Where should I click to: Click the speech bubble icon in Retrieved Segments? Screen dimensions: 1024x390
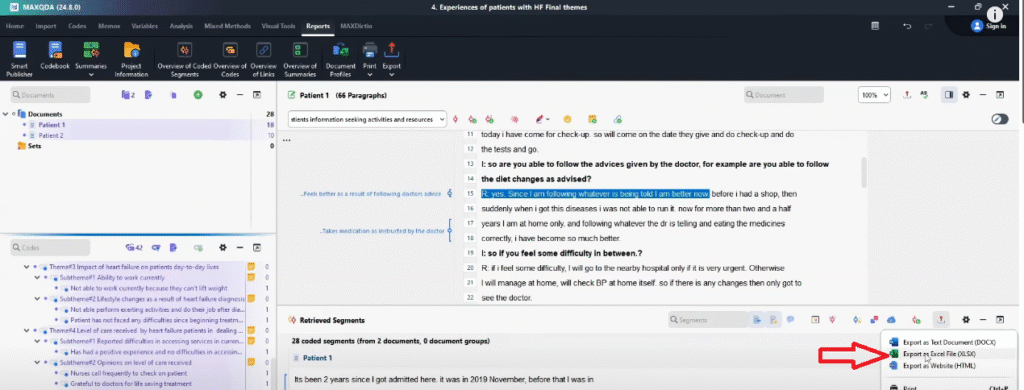pyautogui.click(x=790, y=319)
